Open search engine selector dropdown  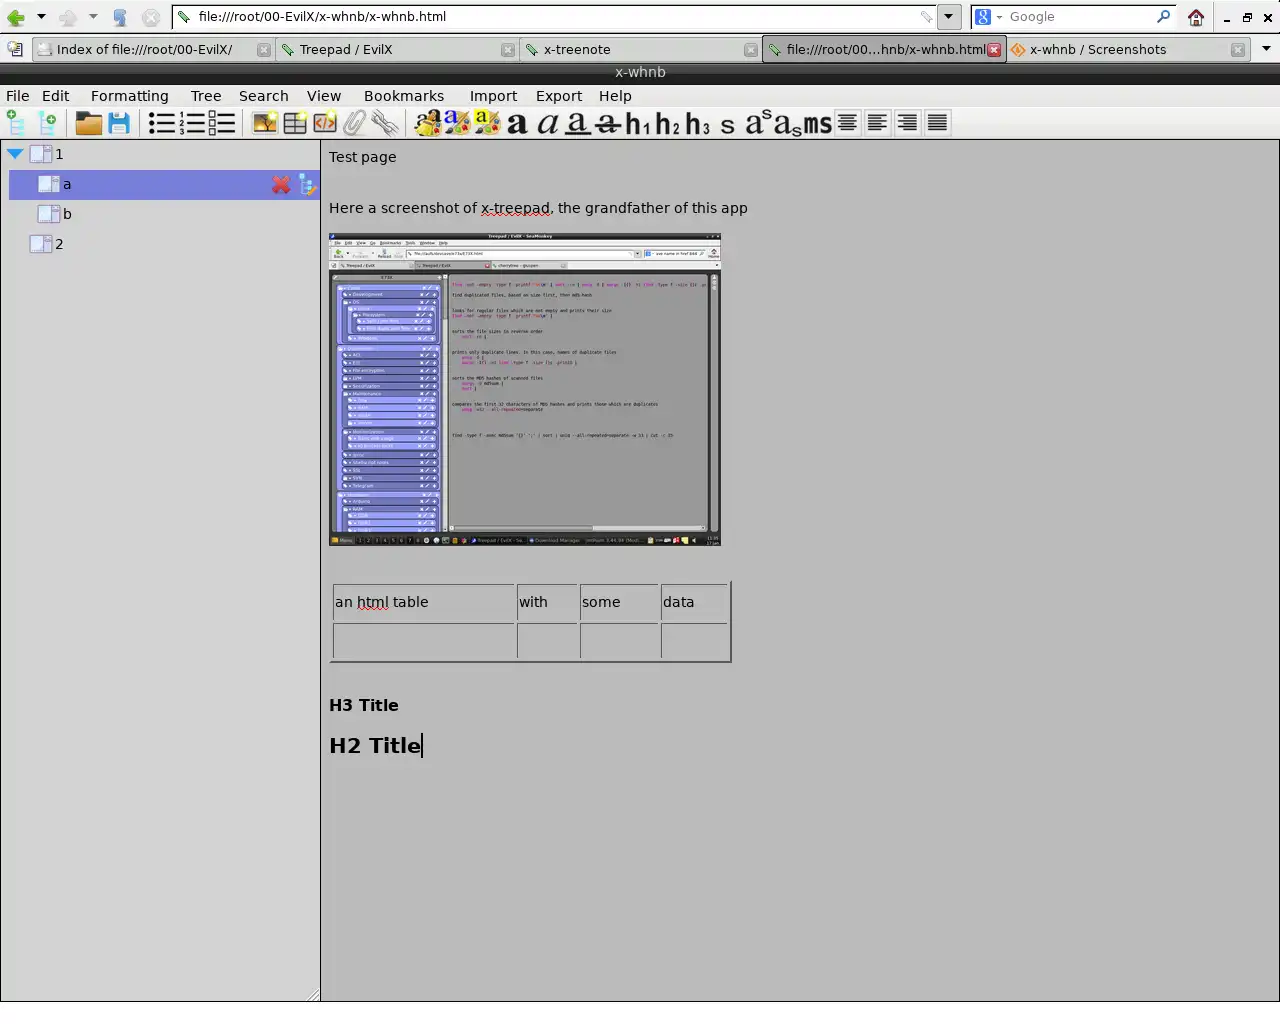(988, 17)
